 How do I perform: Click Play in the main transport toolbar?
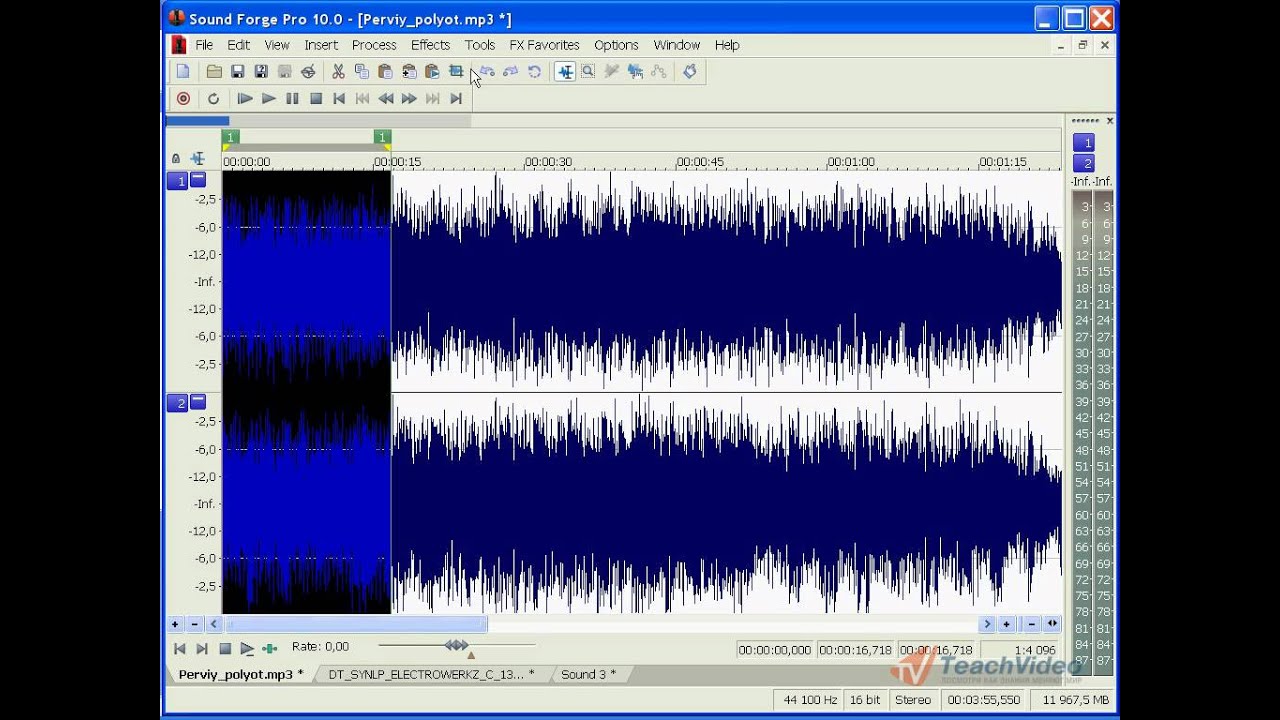click(268, 98)
